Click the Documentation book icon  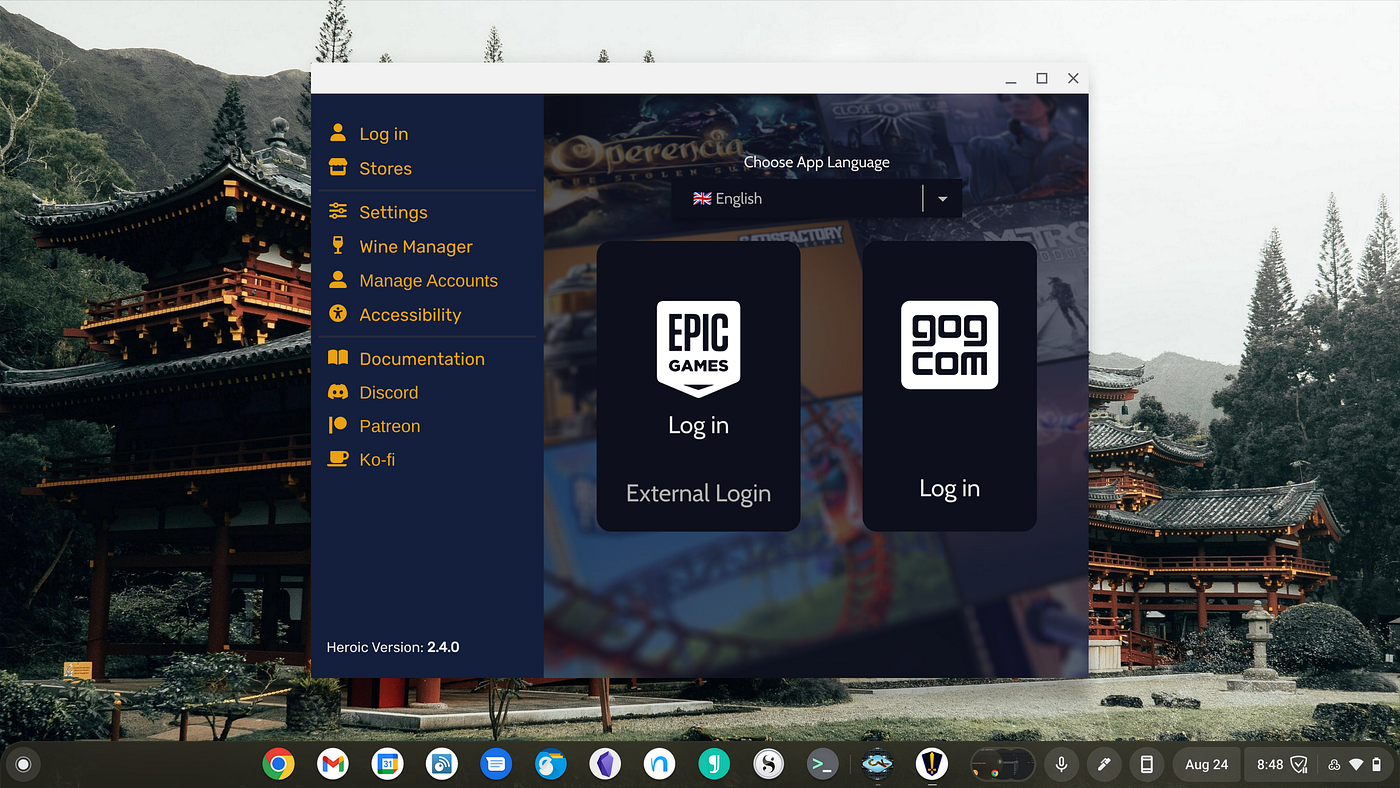[338, 357]
